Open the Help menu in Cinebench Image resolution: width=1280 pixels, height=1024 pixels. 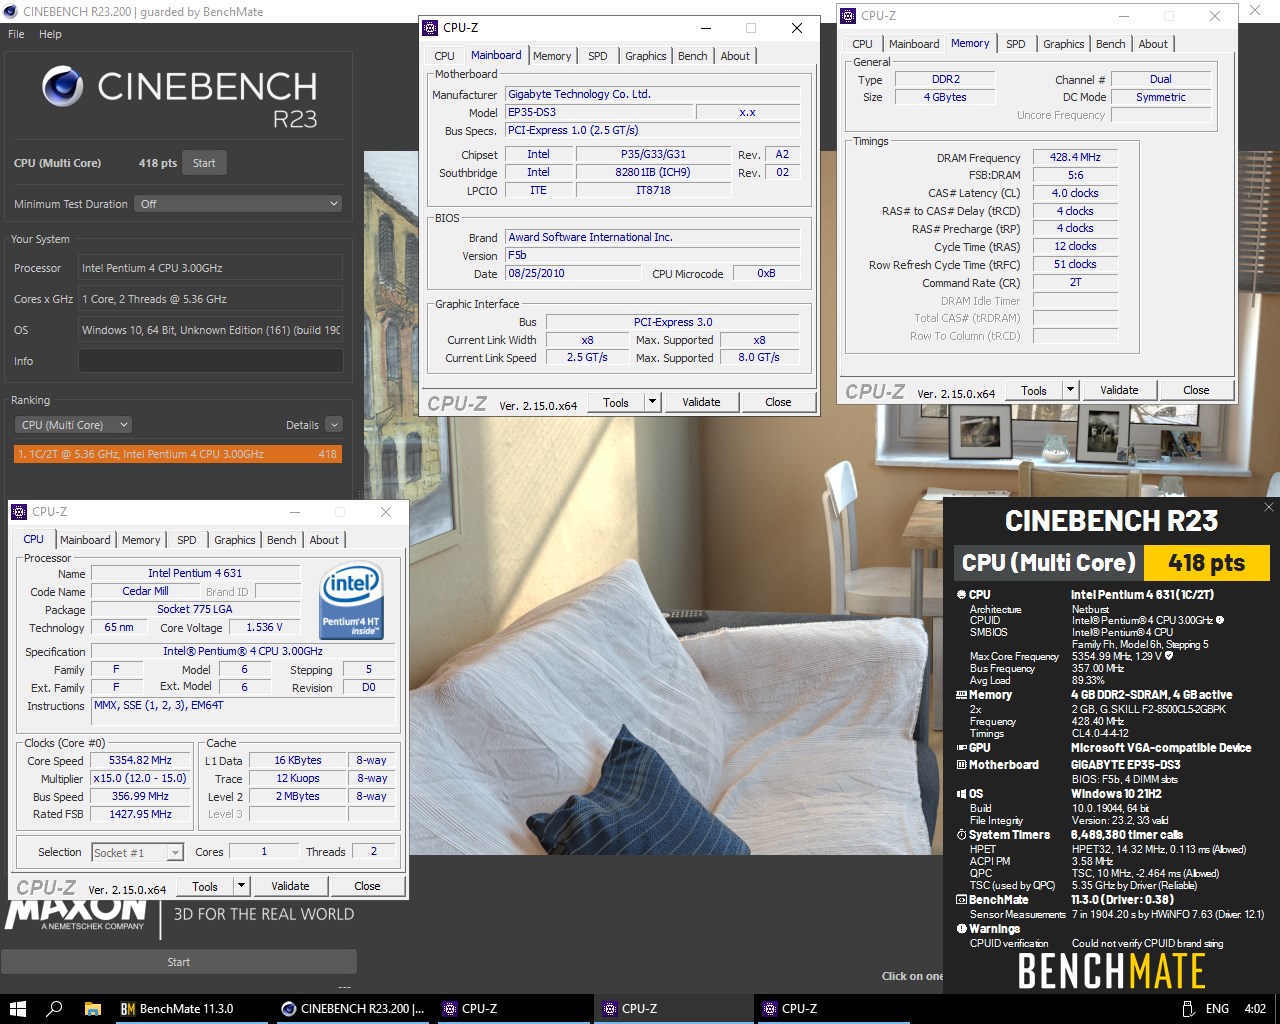tap(50, 34)
